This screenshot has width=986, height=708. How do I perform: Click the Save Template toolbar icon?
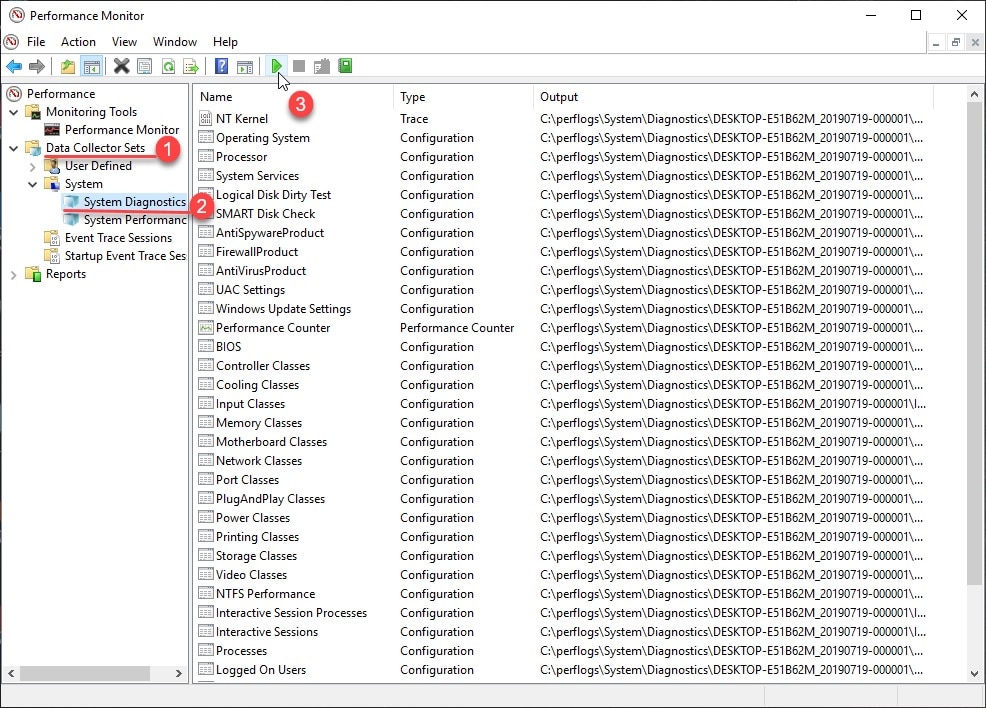[x=322, y=66]
